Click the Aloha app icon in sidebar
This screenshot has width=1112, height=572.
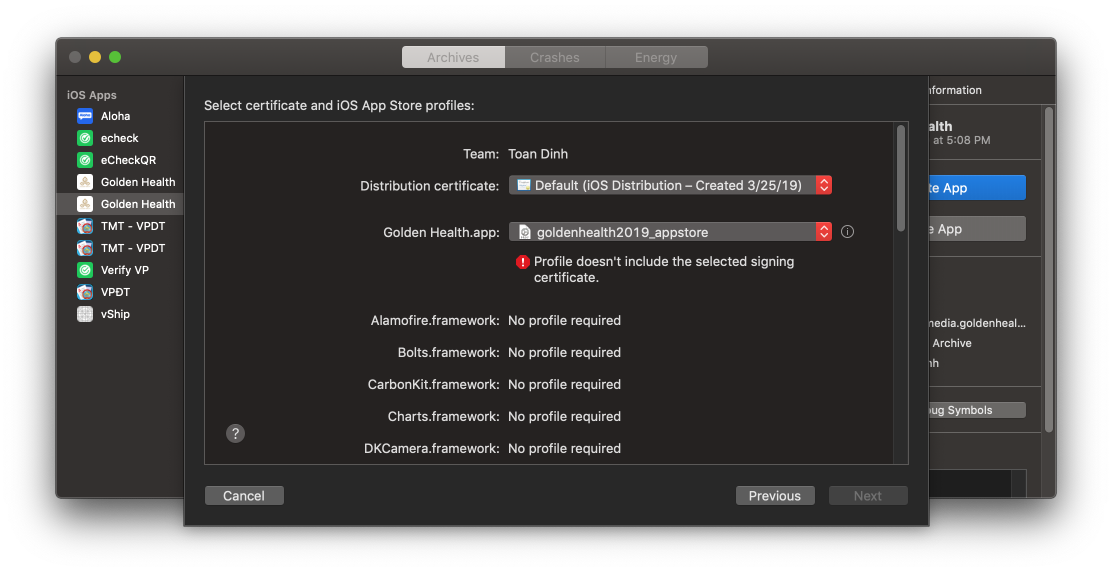pyautogui.click(x=85, y=116)
